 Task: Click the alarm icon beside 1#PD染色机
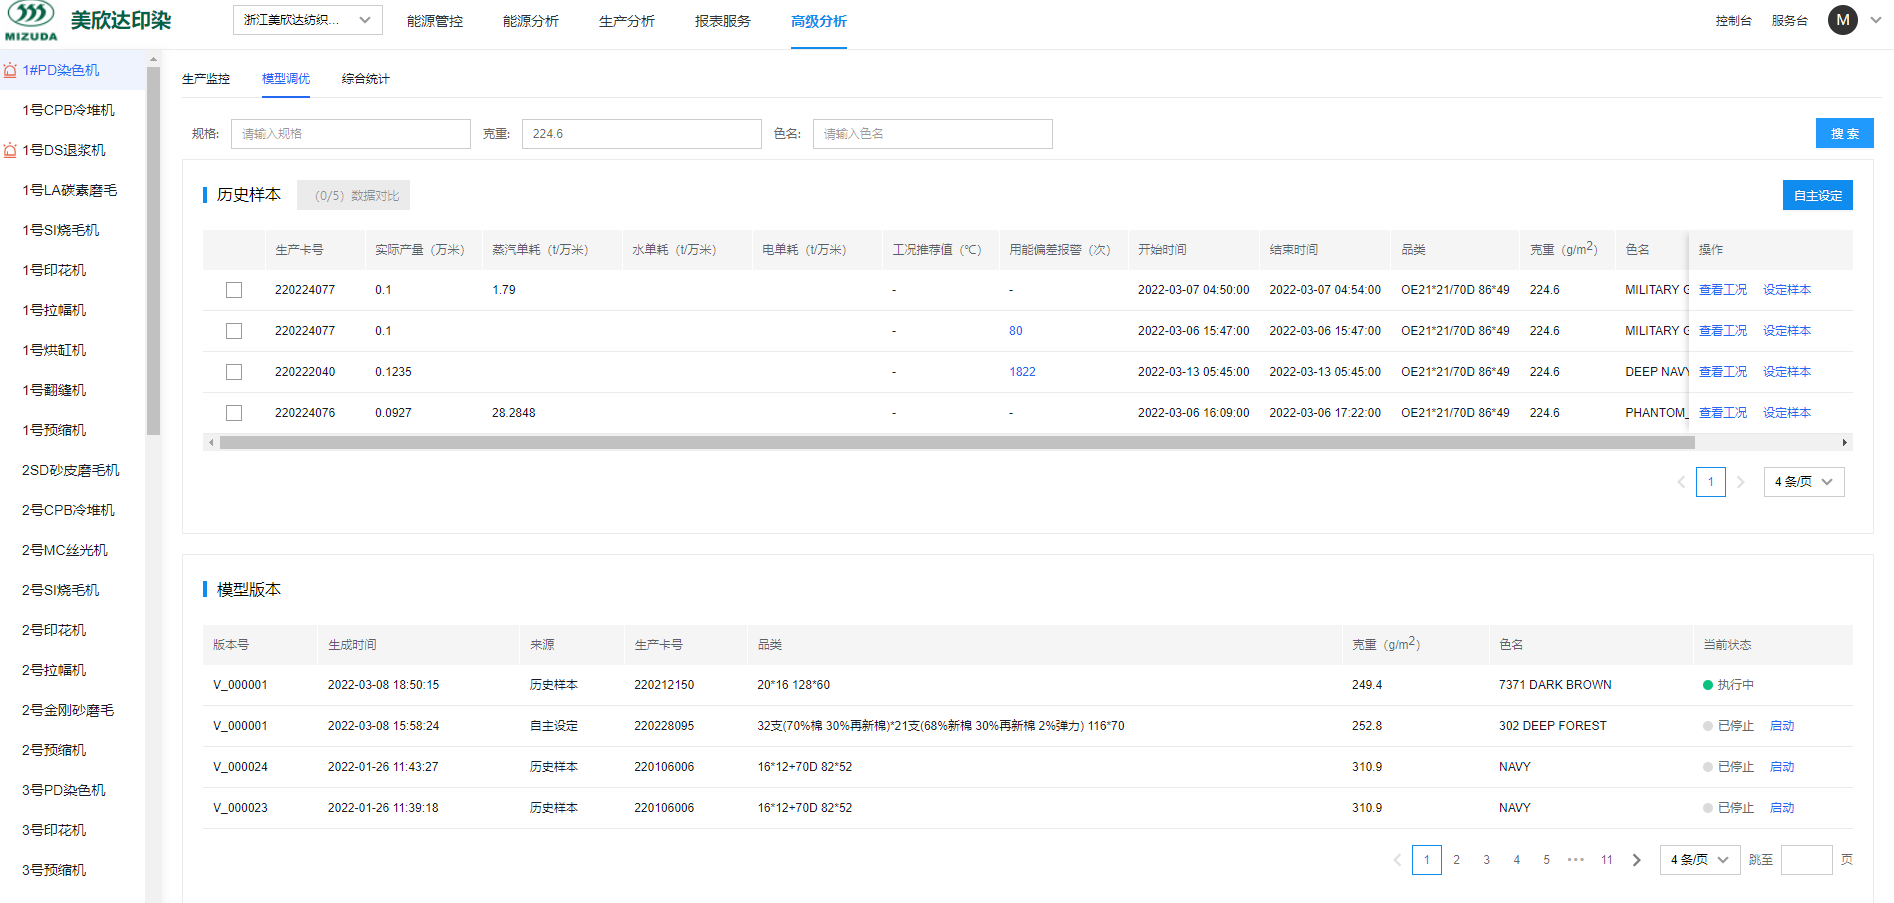click(10, 70)
